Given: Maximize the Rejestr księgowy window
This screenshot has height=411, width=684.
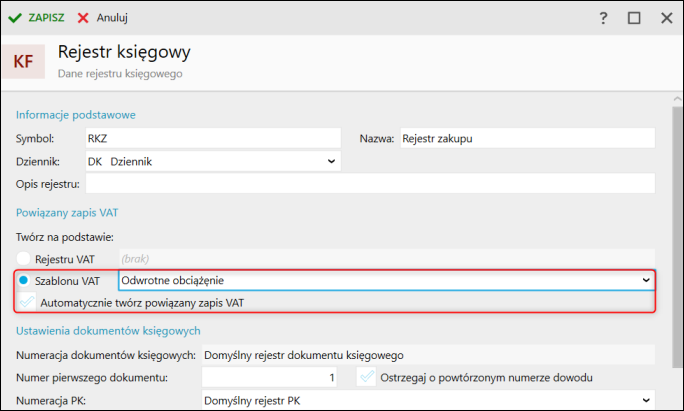Looking at the screenshot, I should tap(634, 18).
